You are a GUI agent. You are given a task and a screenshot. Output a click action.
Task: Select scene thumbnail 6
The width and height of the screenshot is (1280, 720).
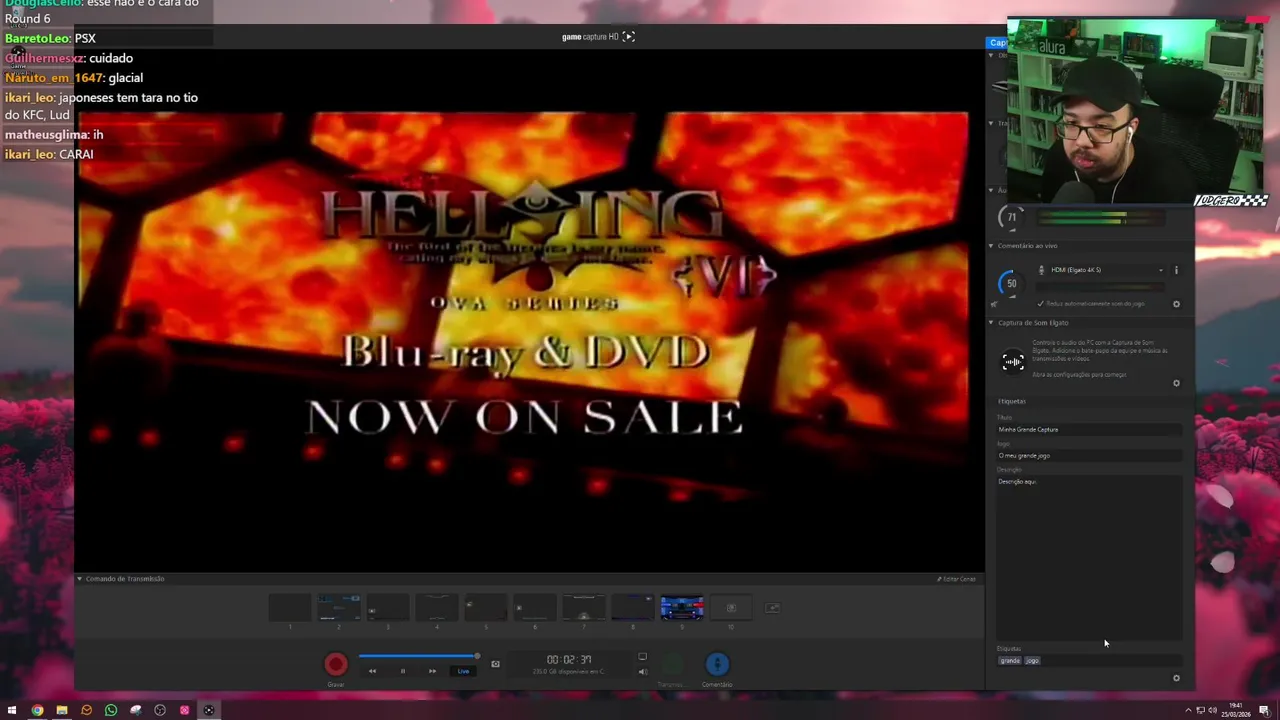[x=535, y=607]
